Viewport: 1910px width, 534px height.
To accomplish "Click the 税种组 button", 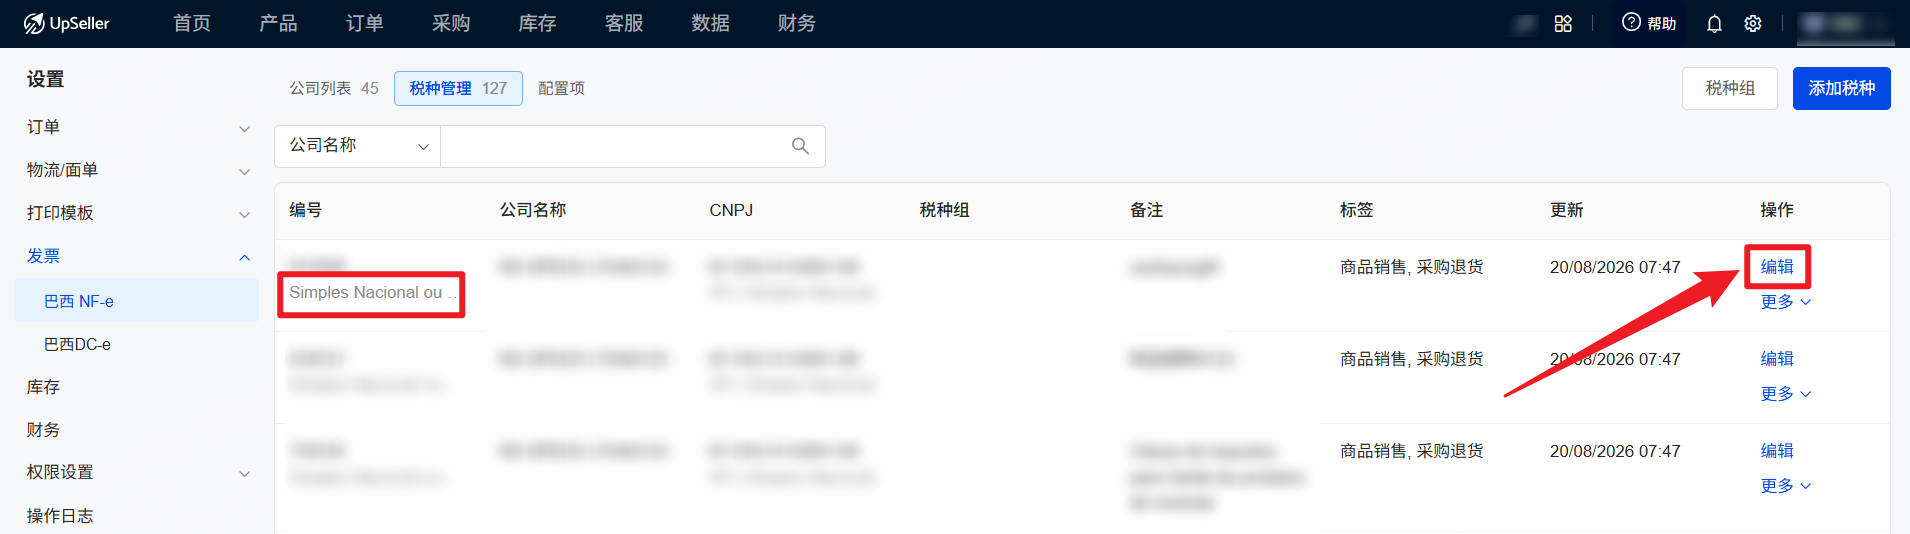I will tap(1729, 88).
